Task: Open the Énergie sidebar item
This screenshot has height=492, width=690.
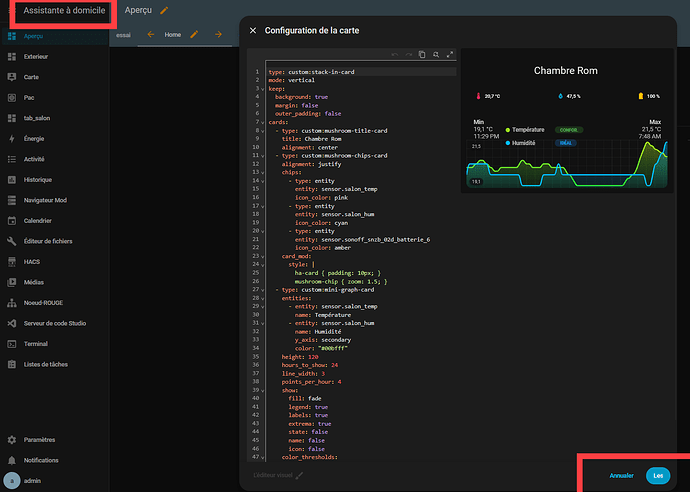Action: 34,139
